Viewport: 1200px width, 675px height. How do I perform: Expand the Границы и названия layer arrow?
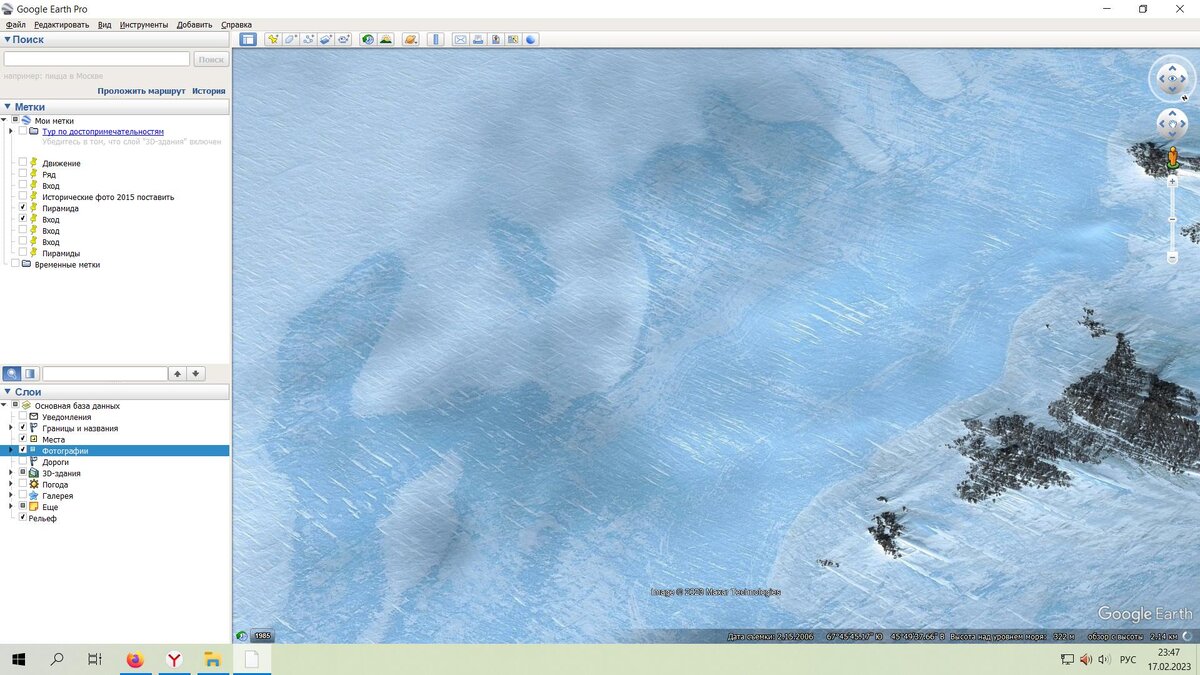coord(11,428)
